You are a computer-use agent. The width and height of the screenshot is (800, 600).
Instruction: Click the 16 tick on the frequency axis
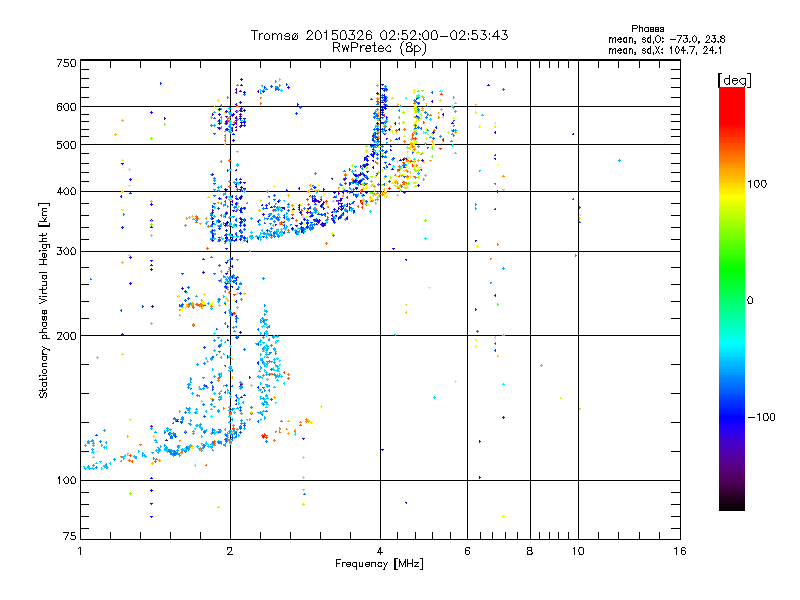click(x=679, y=552)
